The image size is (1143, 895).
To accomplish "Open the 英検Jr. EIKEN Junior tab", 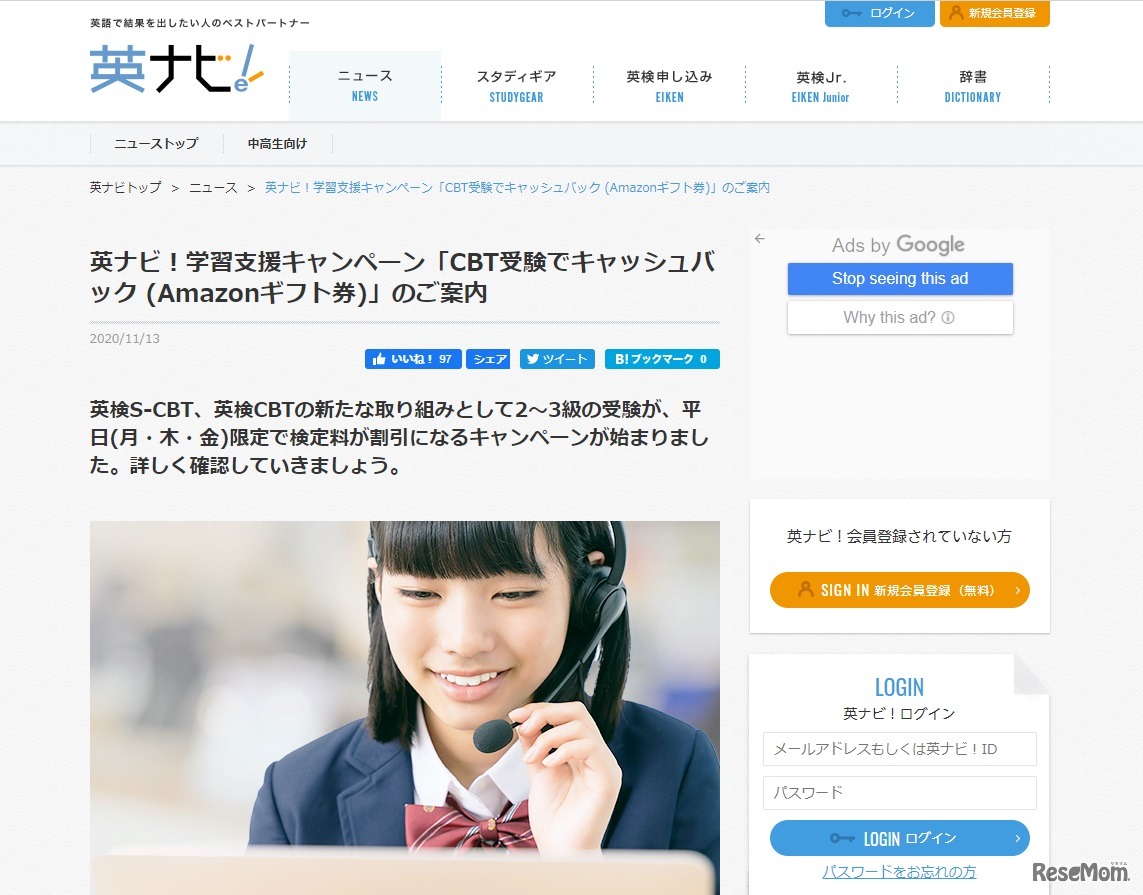I will (821, 86).
